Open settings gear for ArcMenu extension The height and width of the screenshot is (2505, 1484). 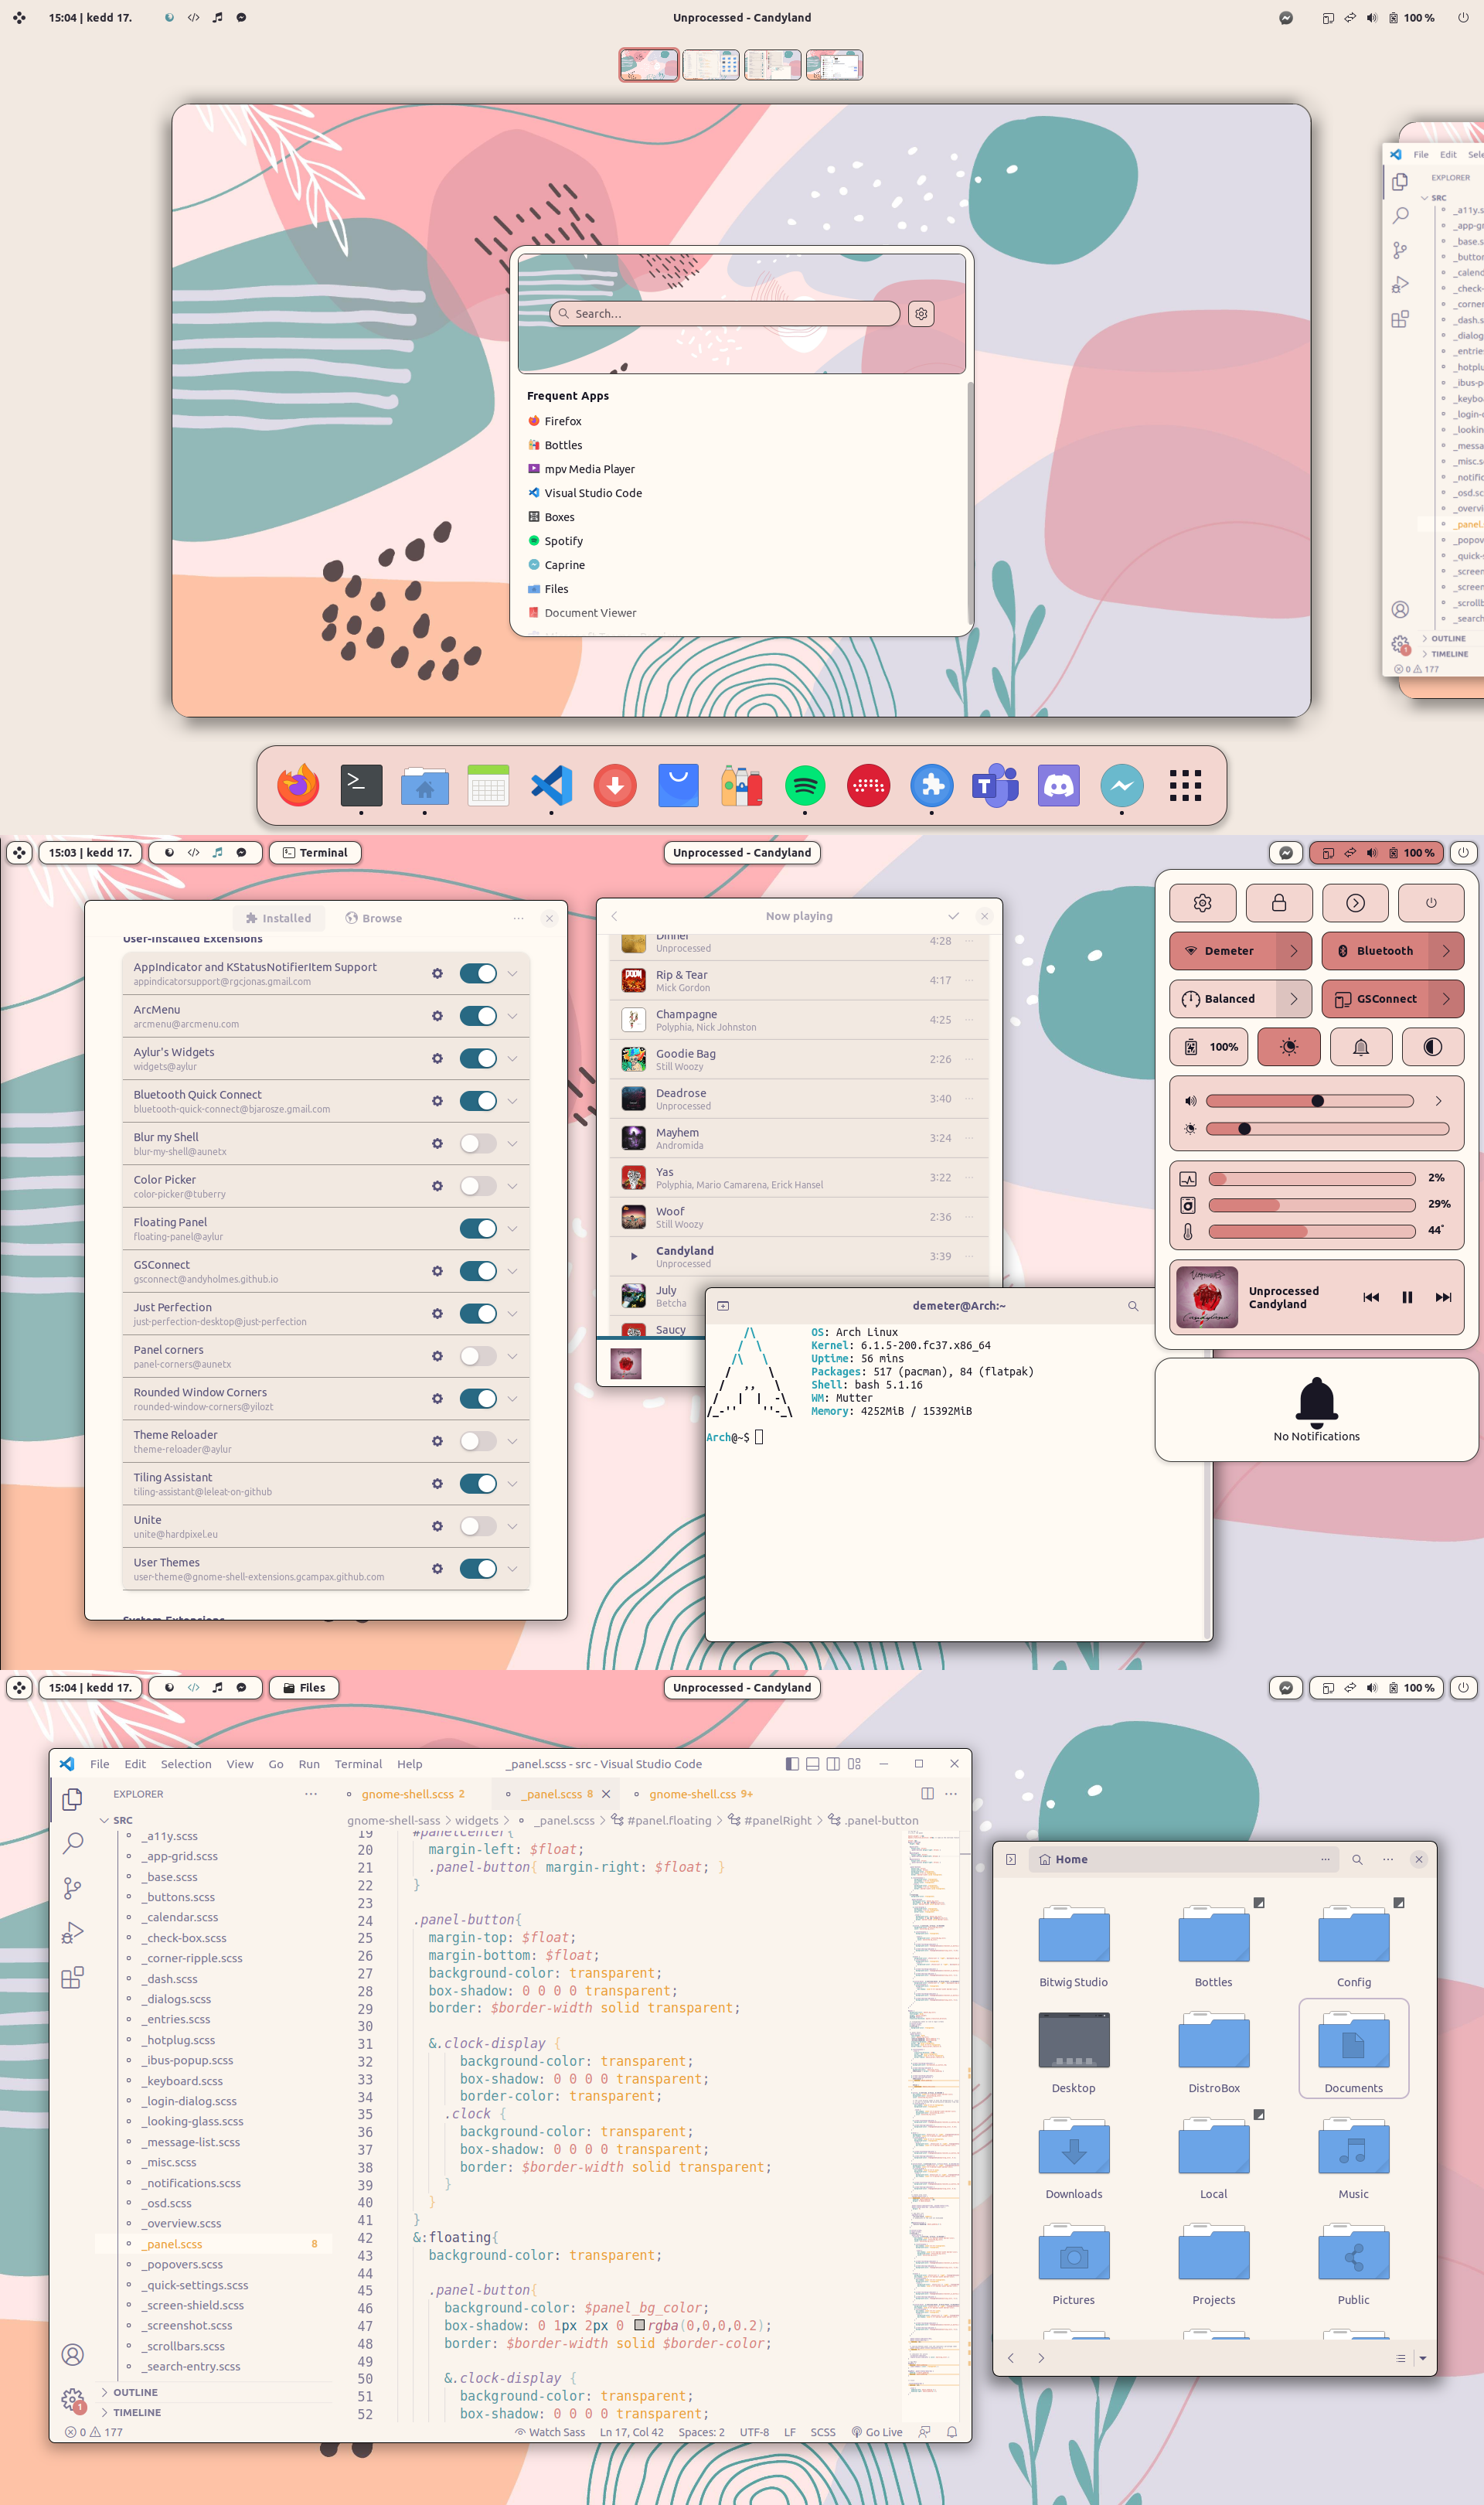437,1016
